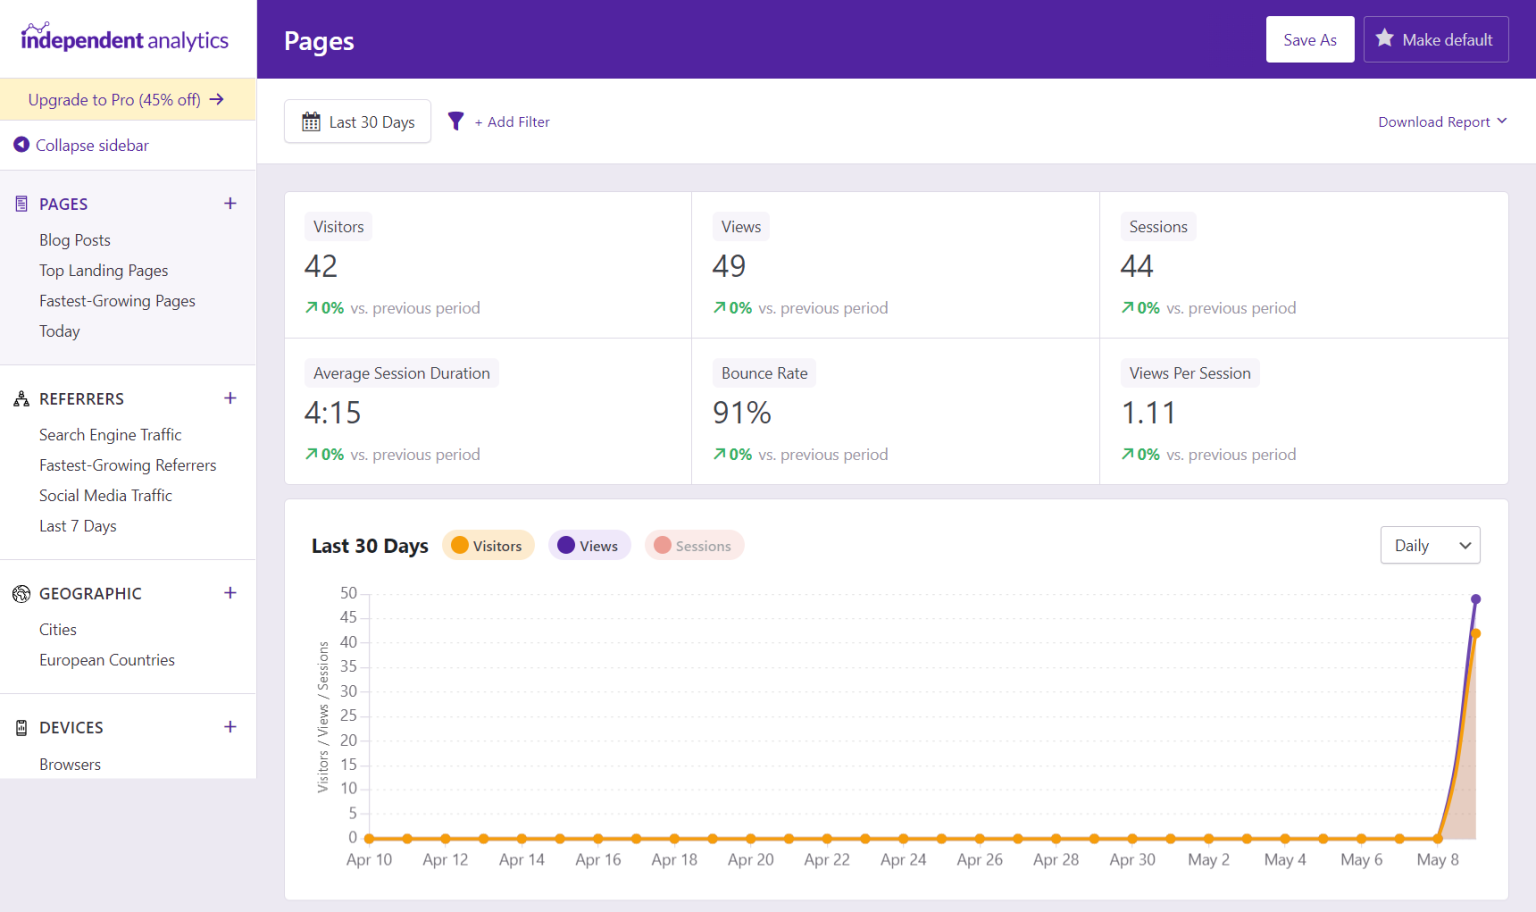
Task: Toggle the Visitors series on the chart
Action: coord(488,545)
